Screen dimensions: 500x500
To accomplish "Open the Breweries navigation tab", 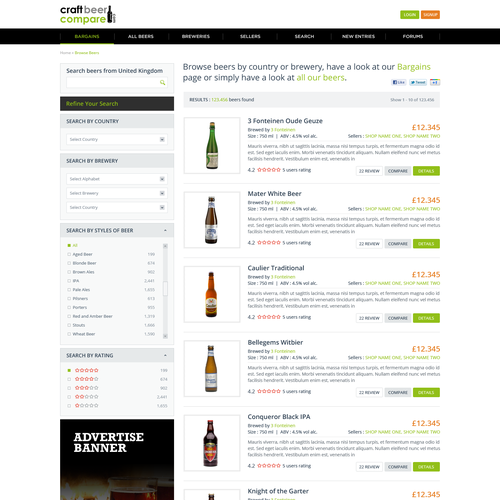I will [x=196, y=36].
